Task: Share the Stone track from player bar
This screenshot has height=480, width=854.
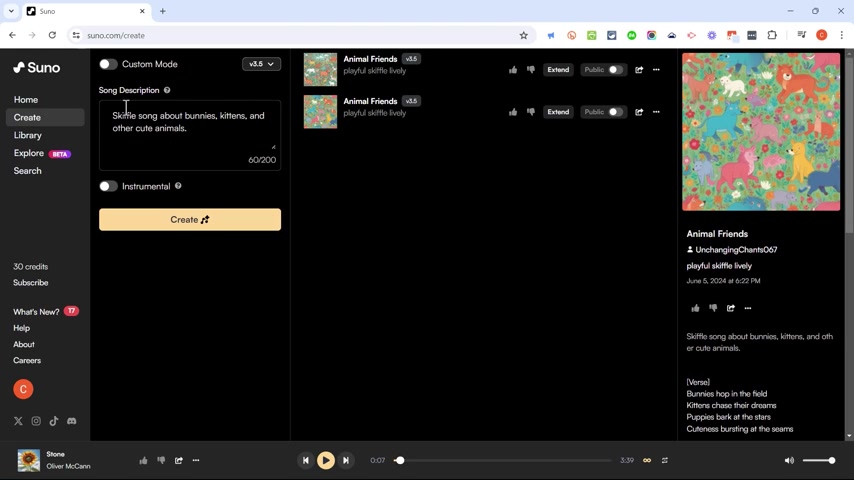Action: 179,460
